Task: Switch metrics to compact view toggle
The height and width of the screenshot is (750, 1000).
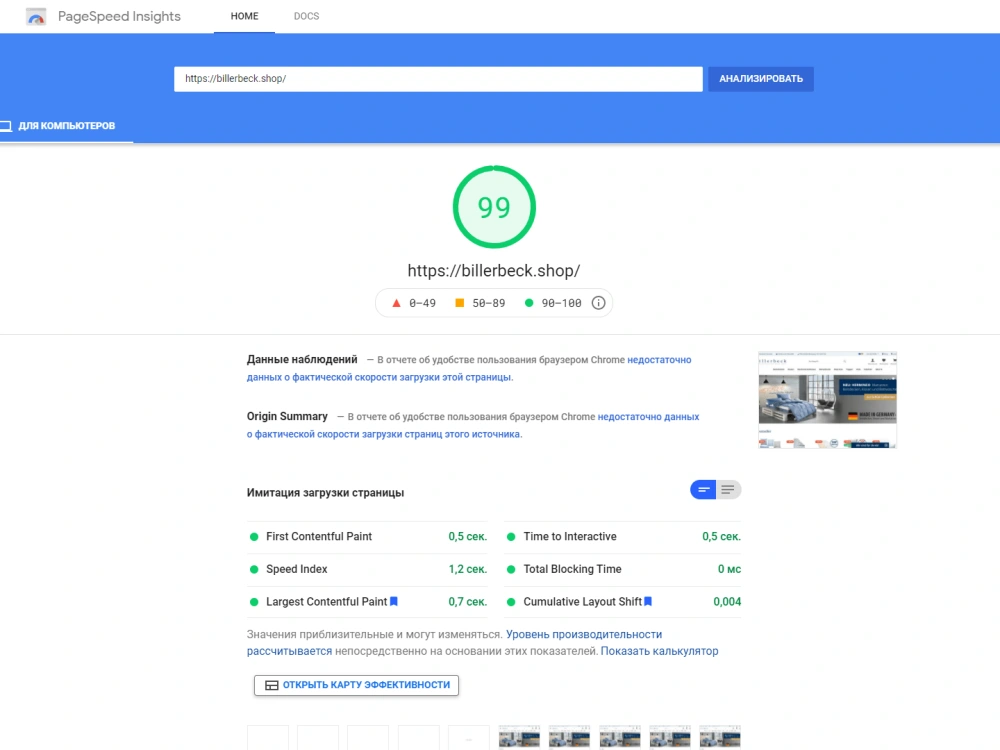Action: [703, 490]
